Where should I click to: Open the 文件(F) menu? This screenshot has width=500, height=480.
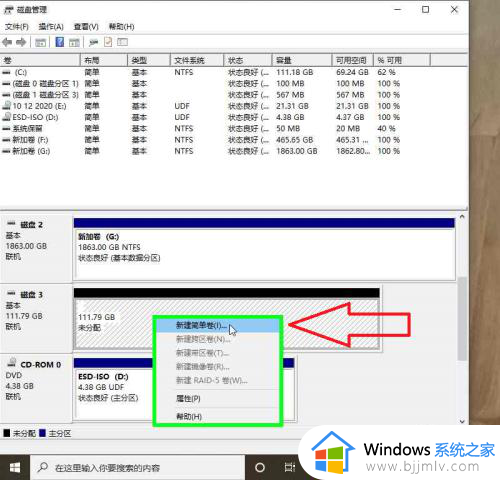[17, 27]
